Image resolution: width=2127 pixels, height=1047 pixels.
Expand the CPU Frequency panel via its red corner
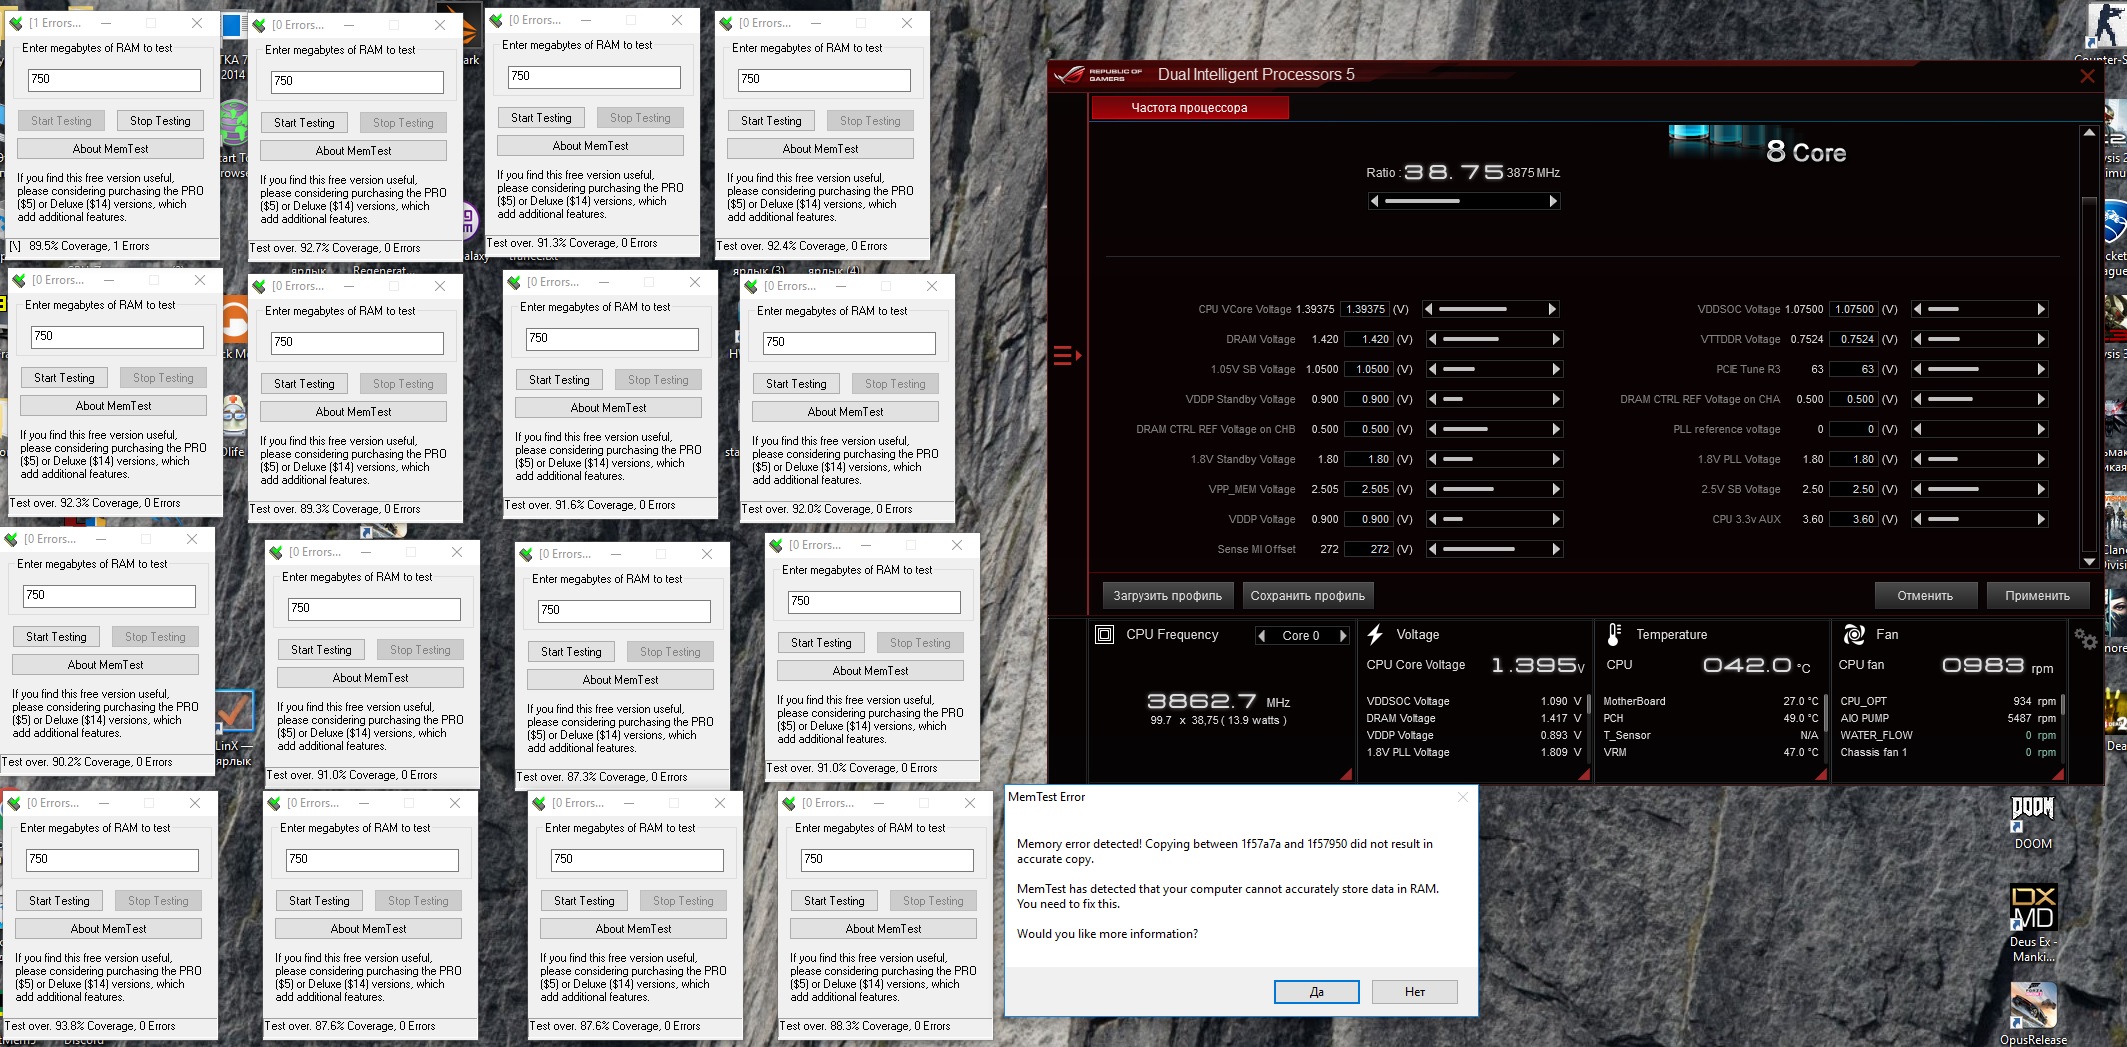click(x=1345, y=773)
